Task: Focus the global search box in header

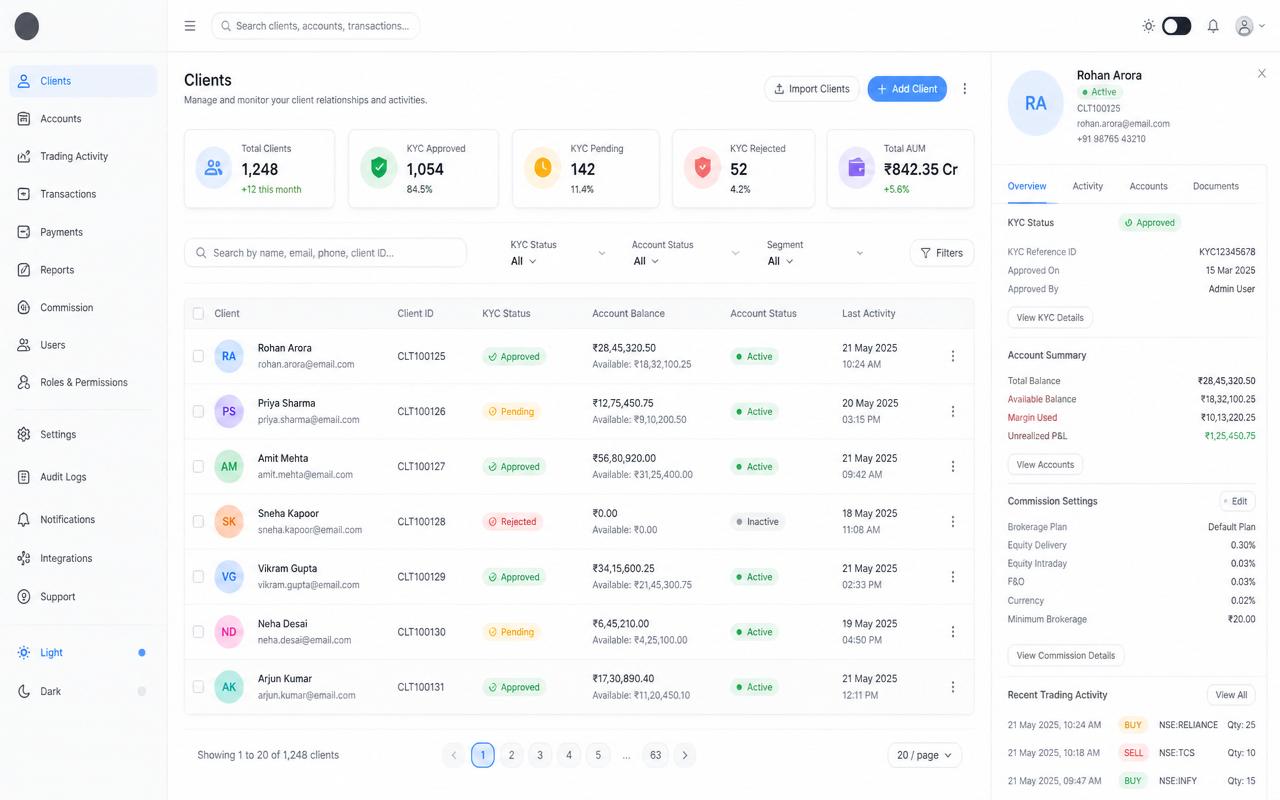Action: click(x=315, y=26)
